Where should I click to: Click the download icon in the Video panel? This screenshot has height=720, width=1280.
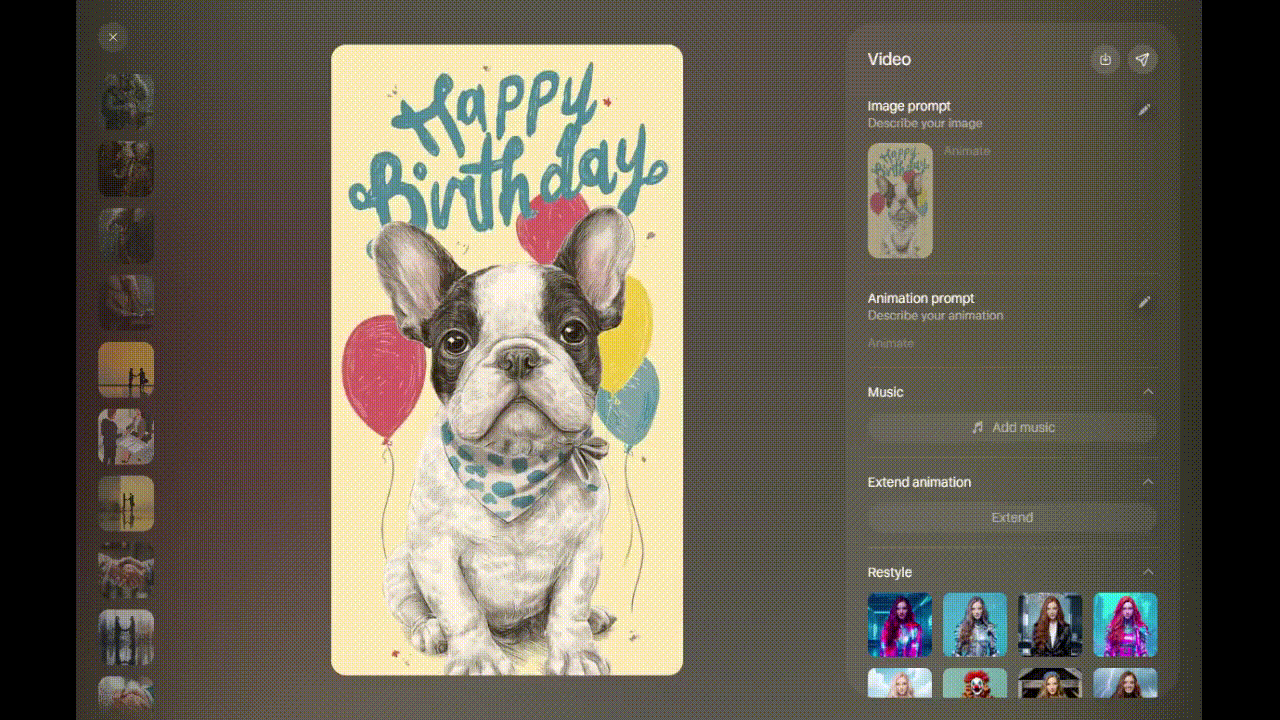1105,59
